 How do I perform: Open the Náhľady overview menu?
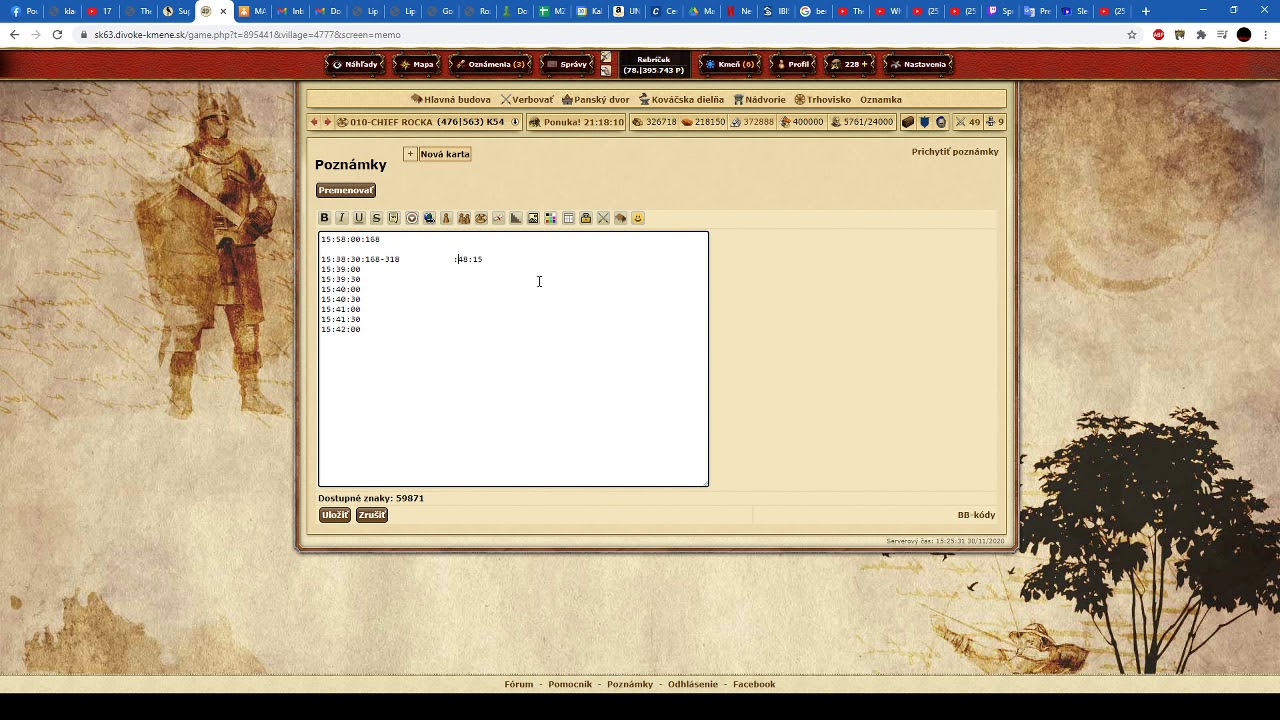pos(356,64)
